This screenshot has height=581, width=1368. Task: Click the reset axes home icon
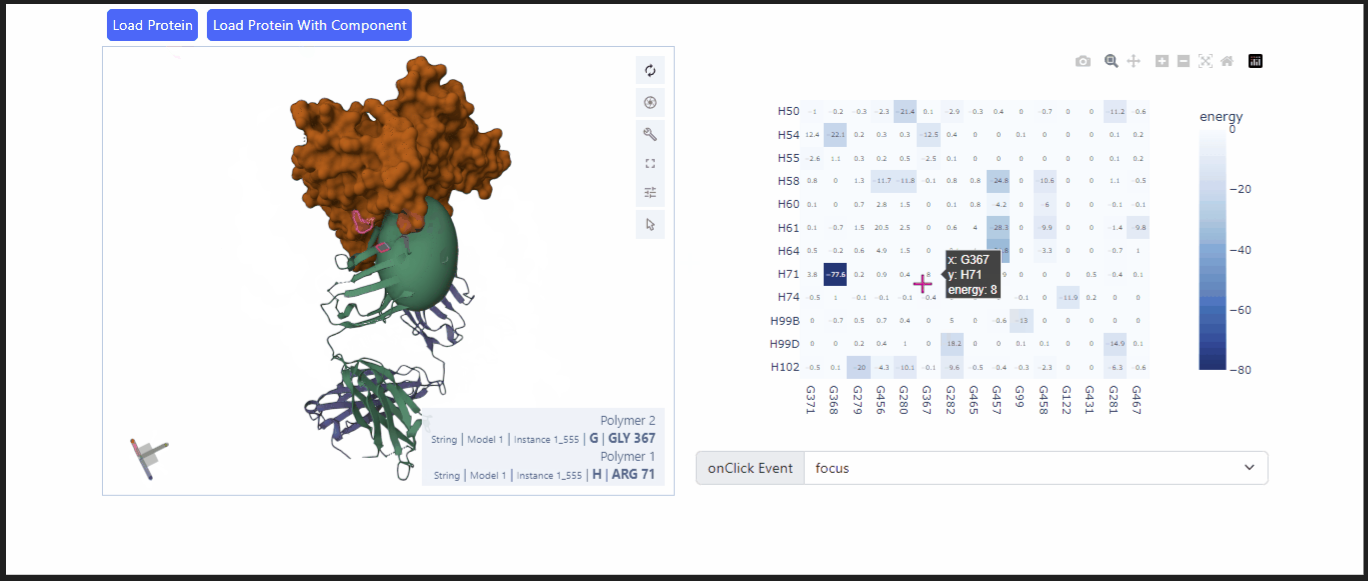coord(1227,61)
